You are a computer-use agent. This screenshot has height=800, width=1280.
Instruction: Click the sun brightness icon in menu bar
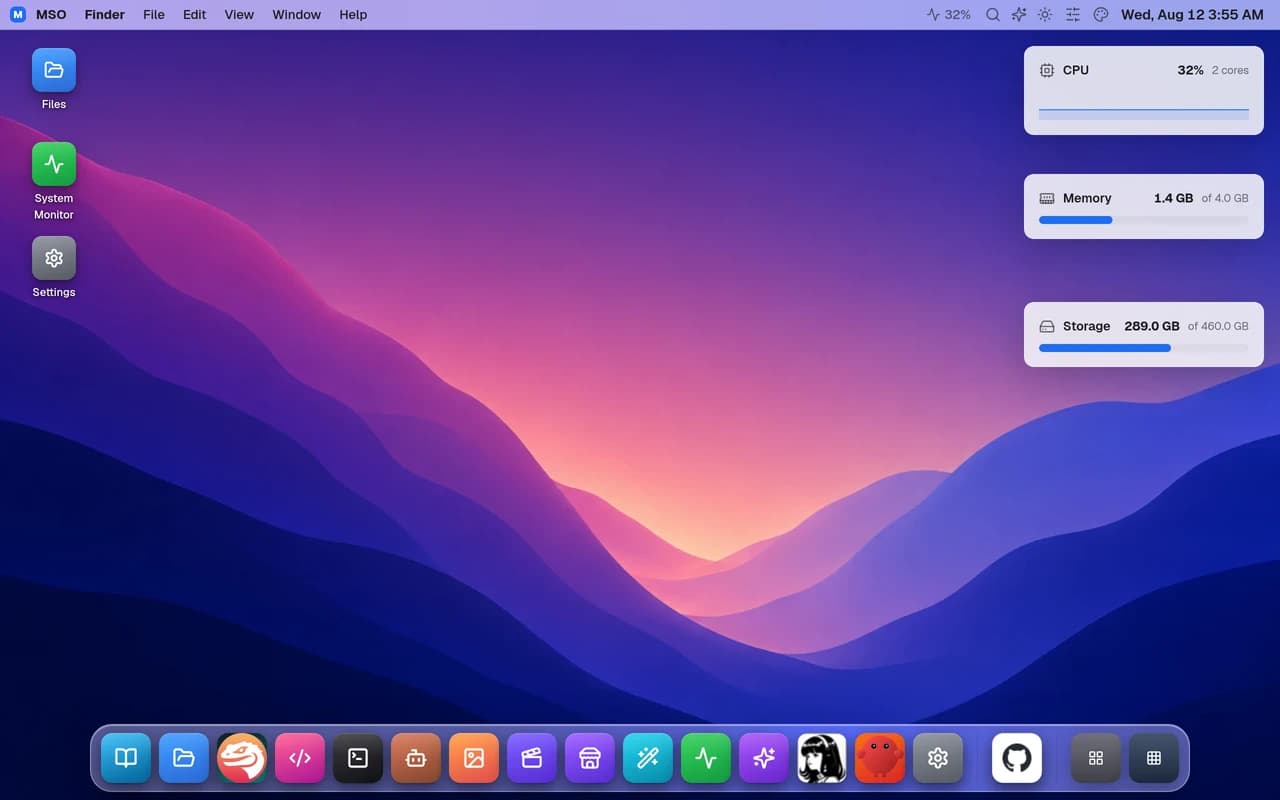[x=1045, y=15]
